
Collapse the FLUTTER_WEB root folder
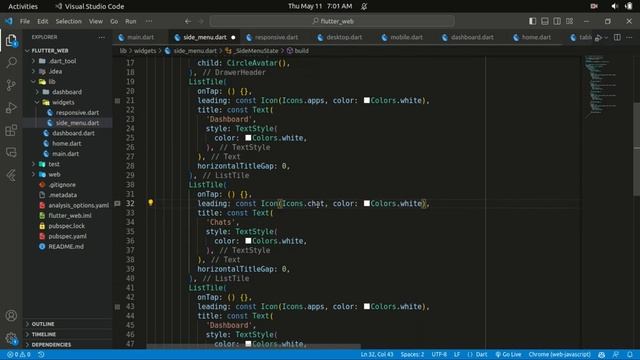[27, 51]
